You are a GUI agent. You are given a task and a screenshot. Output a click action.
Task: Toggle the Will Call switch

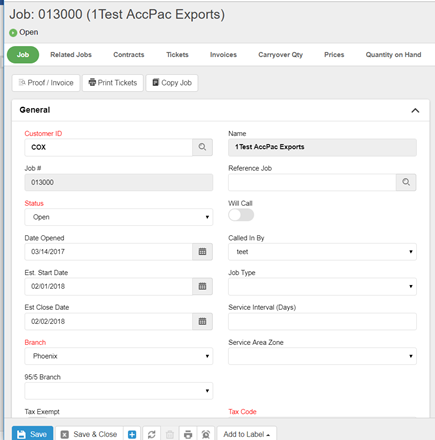[241, 215]
